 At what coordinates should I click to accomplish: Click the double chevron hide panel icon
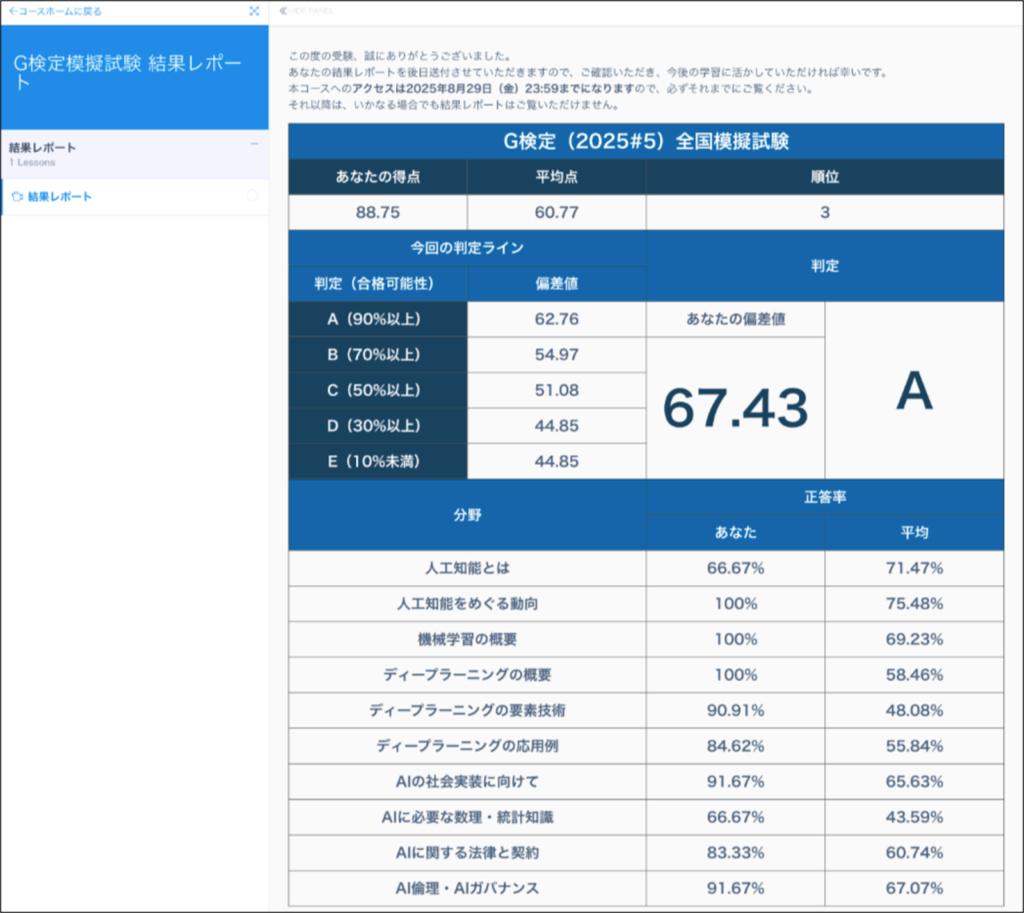pyautogui.click(x=283, y=11)
